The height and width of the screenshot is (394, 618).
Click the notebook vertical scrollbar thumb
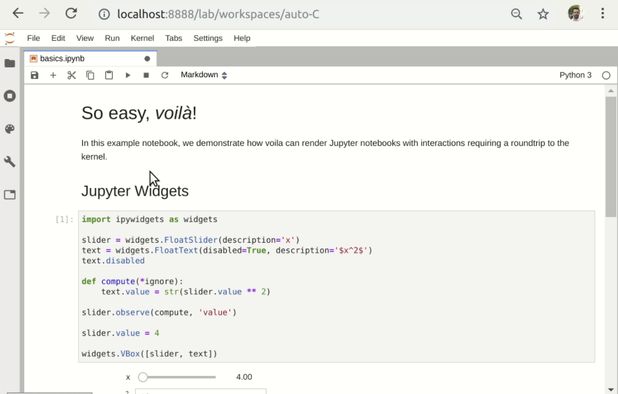611,156
